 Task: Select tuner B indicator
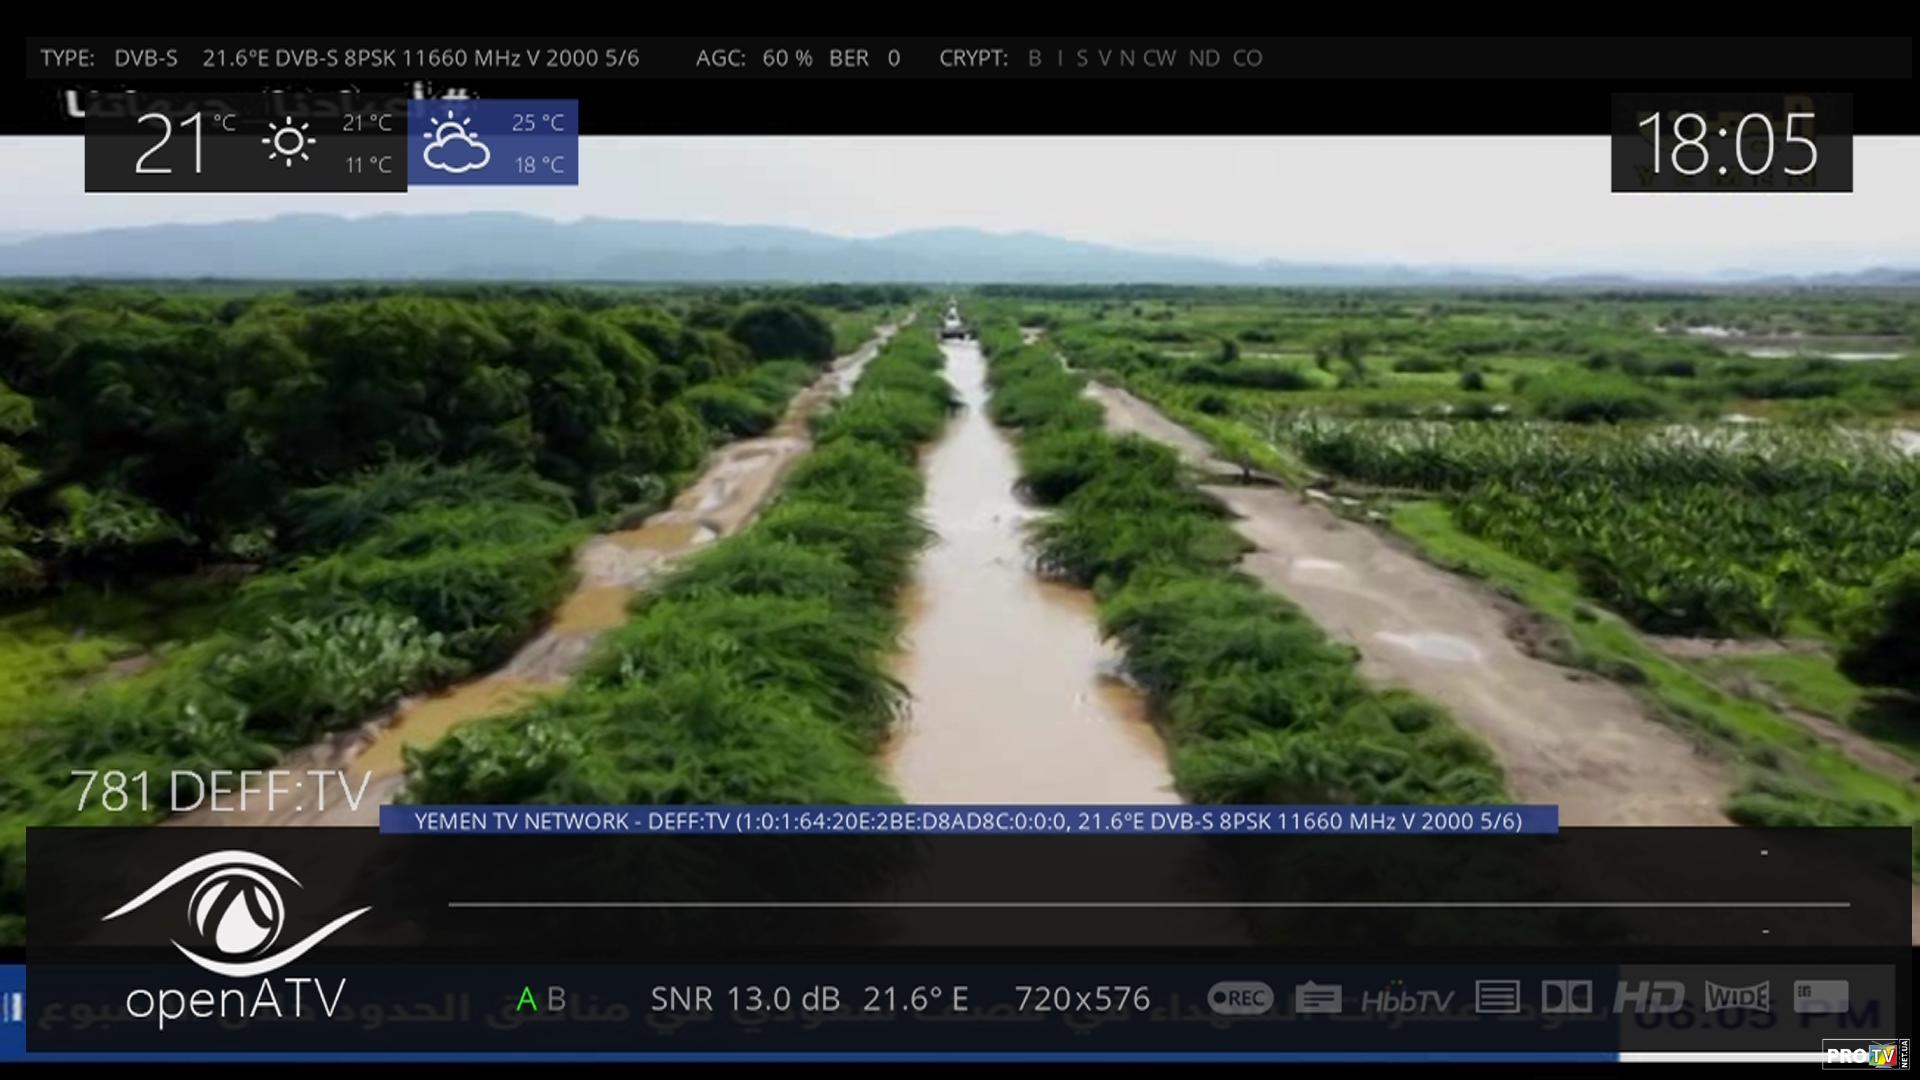pyautogui.click(x=557, y=999)
